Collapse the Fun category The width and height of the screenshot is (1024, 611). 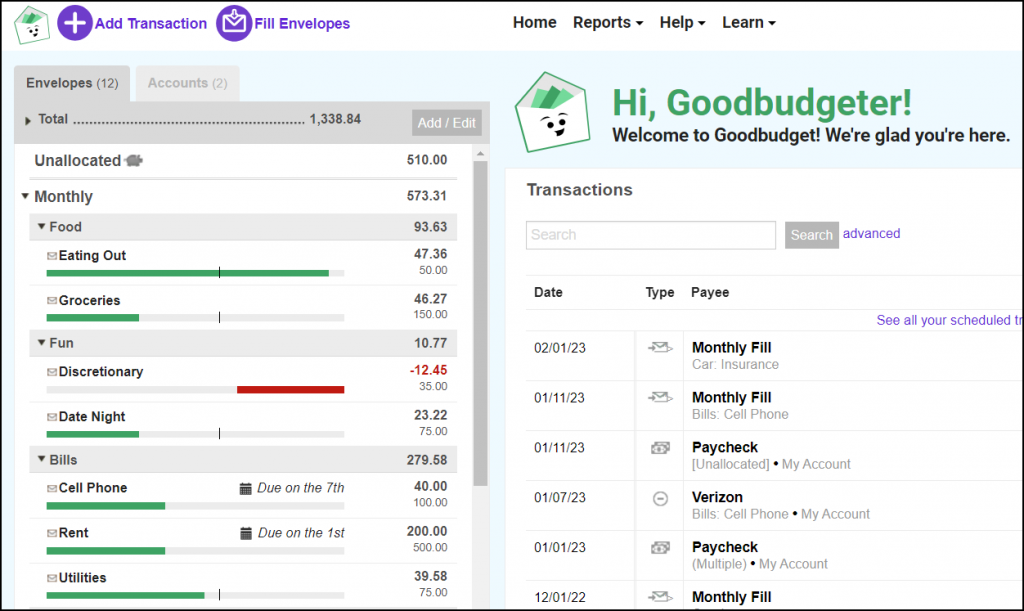point(41,343)
